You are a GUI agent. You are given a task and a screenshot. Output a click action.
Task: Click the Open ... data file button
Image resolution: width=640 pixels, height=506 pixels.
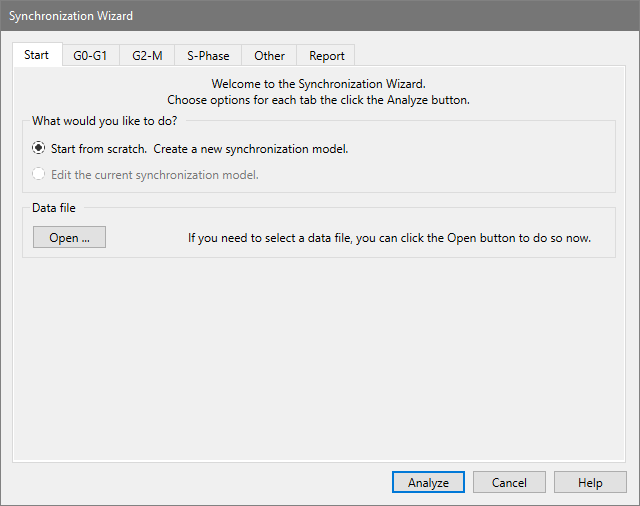tap(69, 237)
